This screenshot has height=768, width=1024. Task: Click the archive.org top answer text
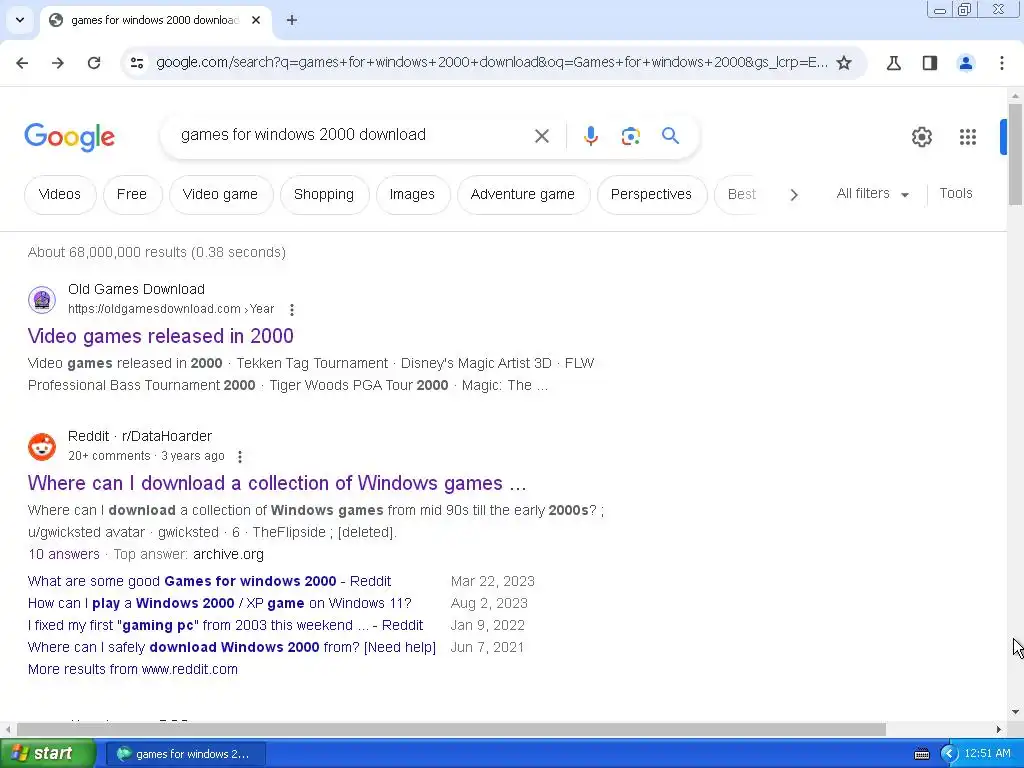point(229,554)
